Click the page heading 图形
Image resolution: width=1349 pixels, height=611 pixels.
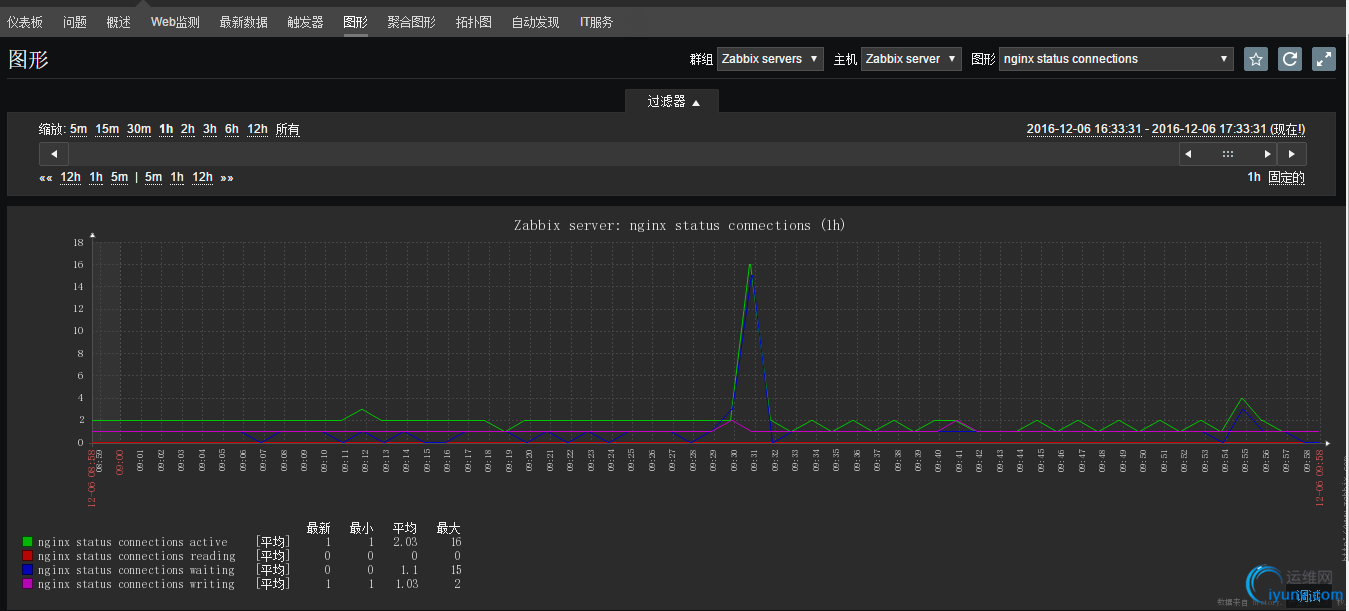point(28,59)
